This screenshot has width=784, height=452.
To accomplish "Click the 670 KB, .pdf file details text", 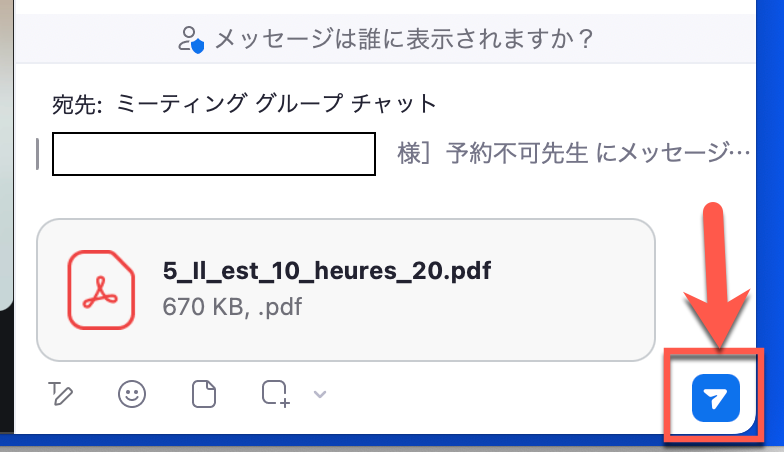I will [x=232, y=306].
